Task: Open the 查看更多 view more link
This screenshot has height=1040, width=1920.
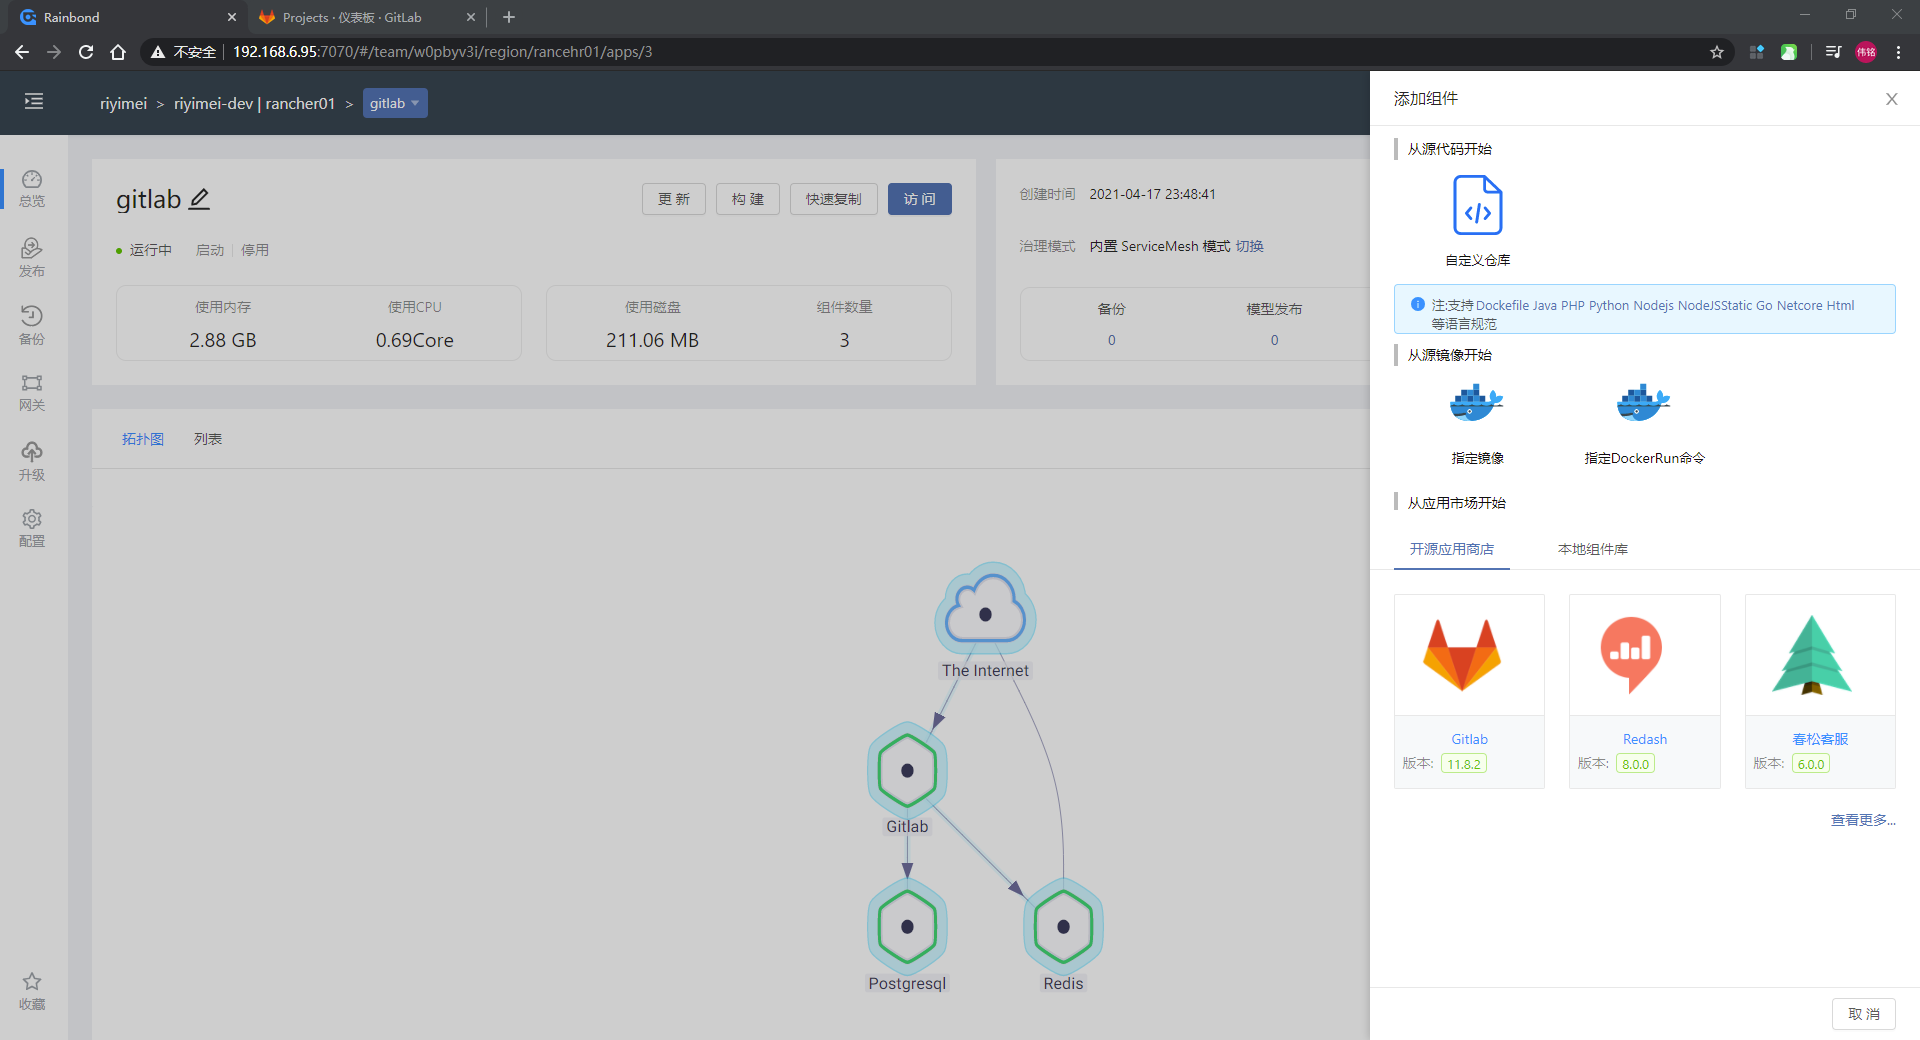Action: (1863, 820)
